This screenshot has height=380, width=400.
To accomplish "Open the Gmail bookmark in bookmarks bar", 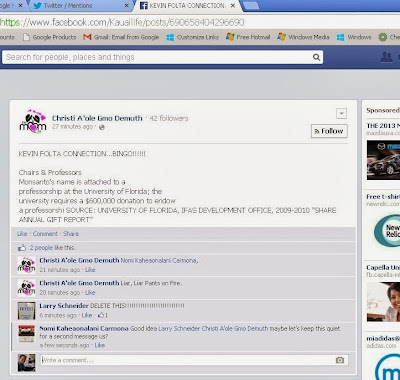I will pos(121,37).
